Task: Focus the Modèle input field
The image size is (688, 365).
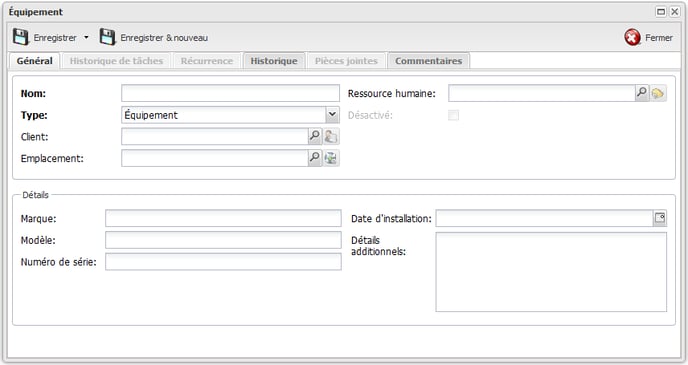Action: click(x=223, y=240)
